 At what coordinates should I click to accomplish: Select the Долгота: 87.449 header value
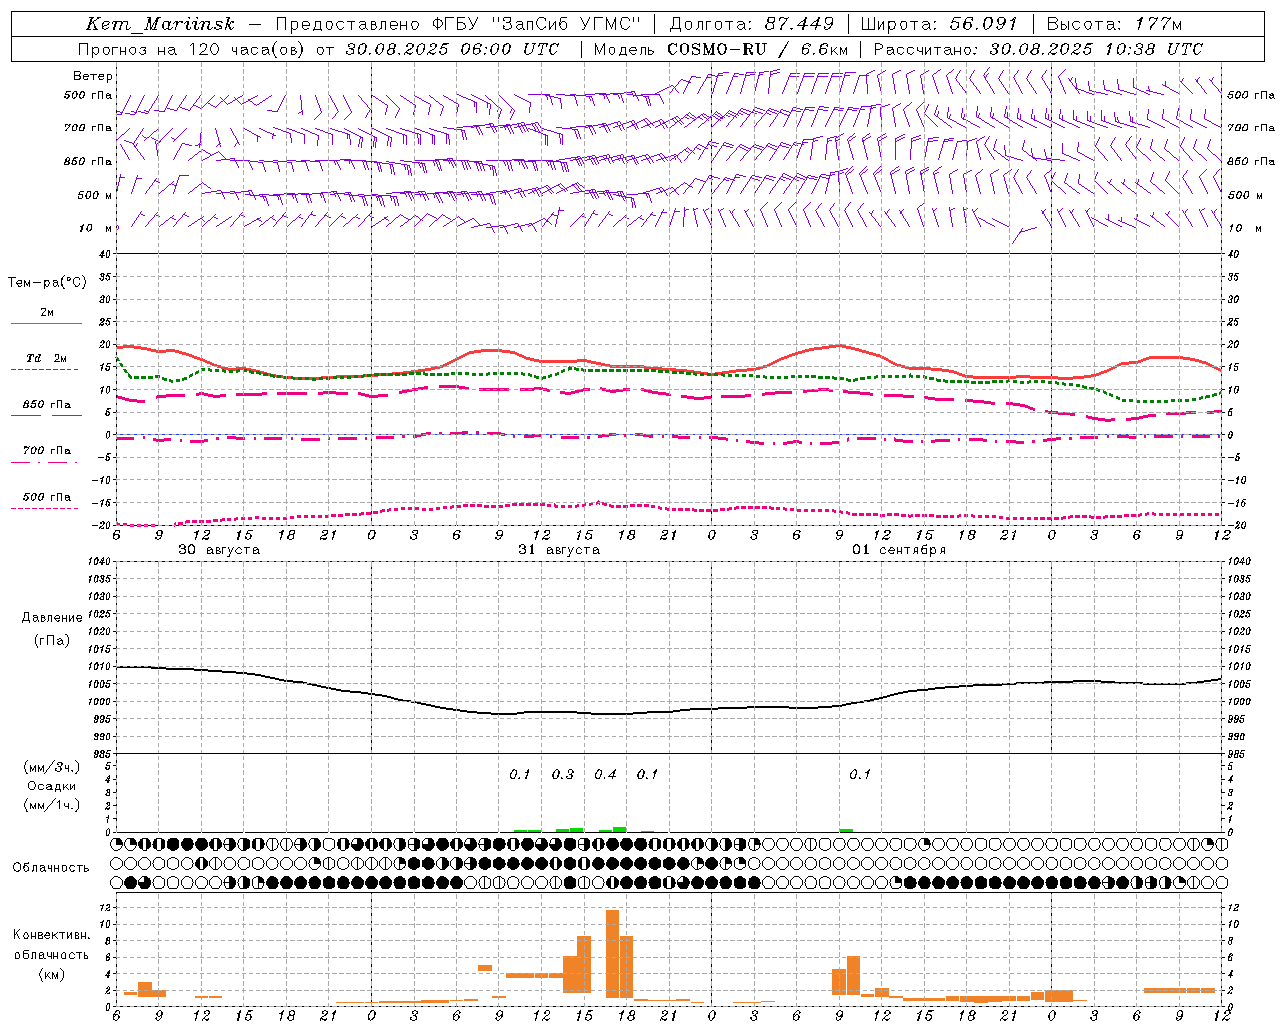pos(752,24)
